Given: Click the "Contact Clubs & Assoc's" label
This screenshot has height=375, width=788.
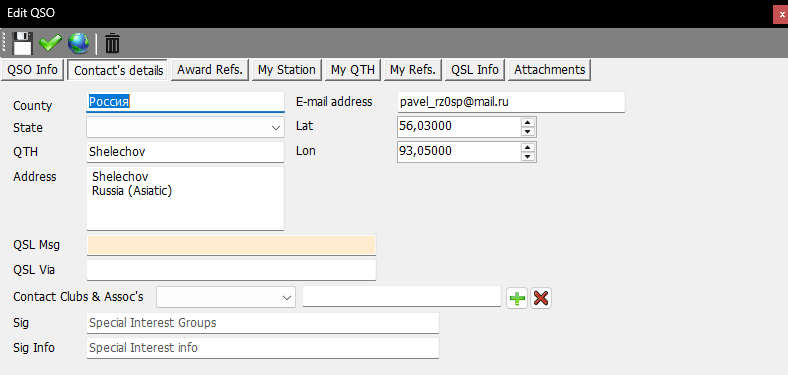Looking at the screenshot, I should coord(78,297).
